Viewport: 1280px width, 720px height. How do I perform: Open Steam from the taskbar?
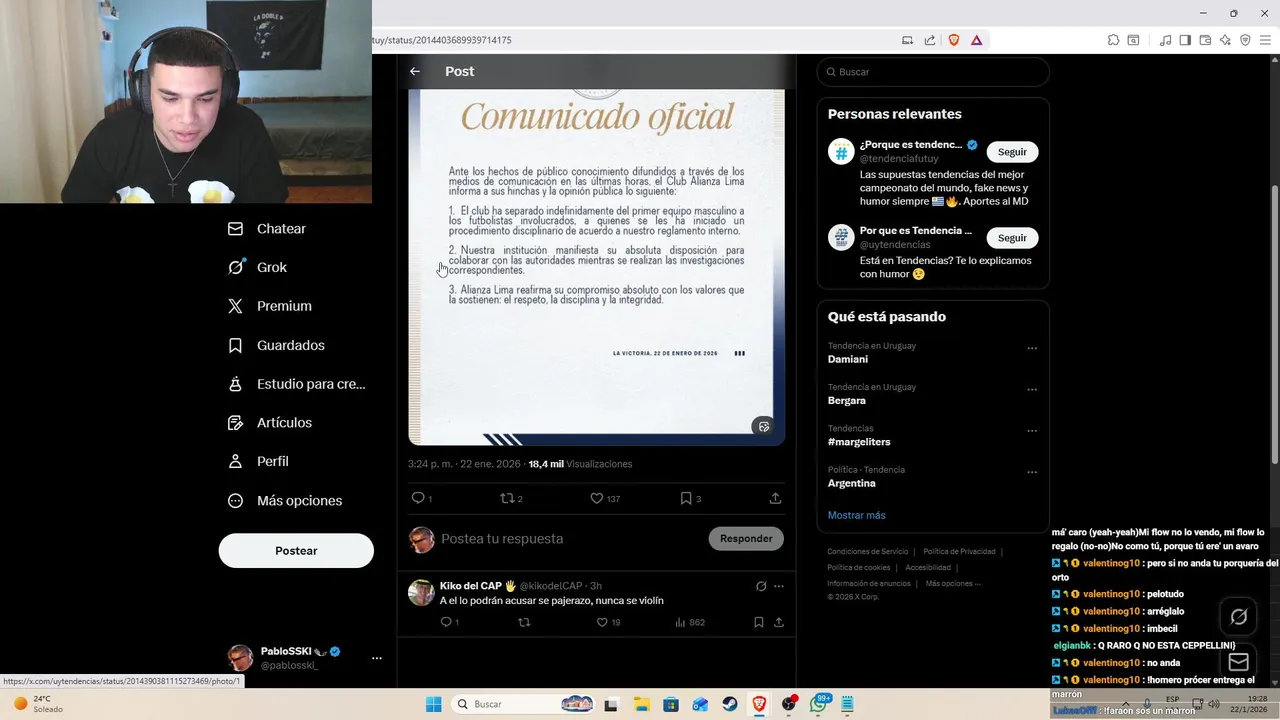click(729, 704)
